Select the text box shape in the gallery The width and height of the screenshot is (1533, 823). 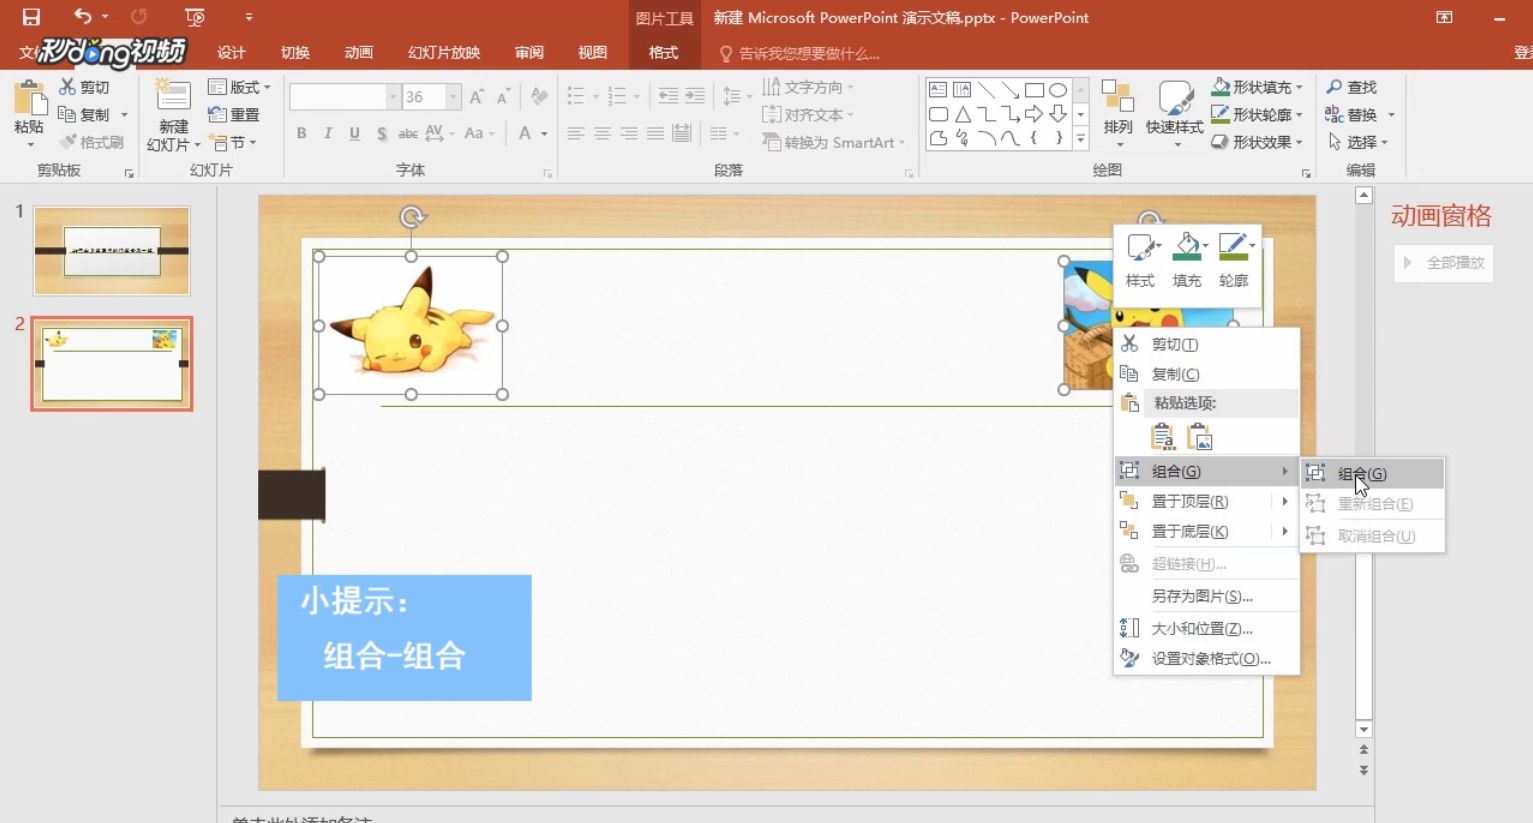[938, 90]
